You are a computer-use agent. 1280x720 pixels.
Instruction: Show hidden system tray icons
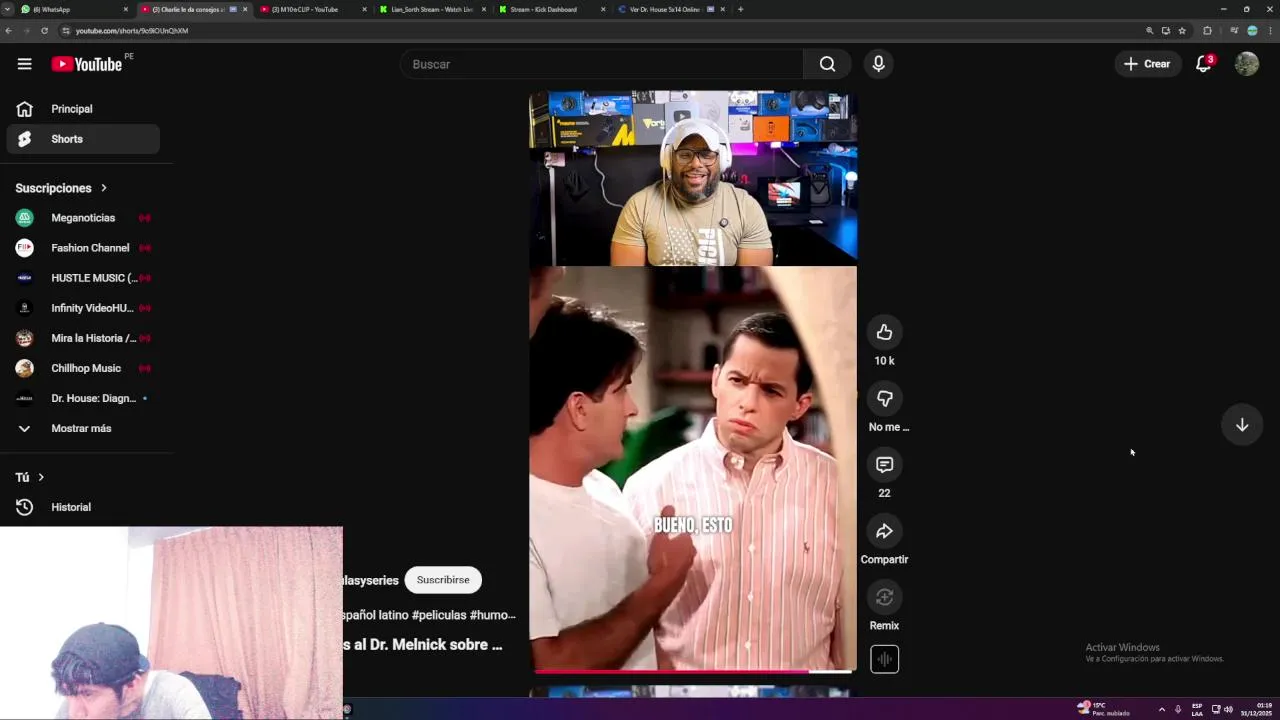(1161, 709)
